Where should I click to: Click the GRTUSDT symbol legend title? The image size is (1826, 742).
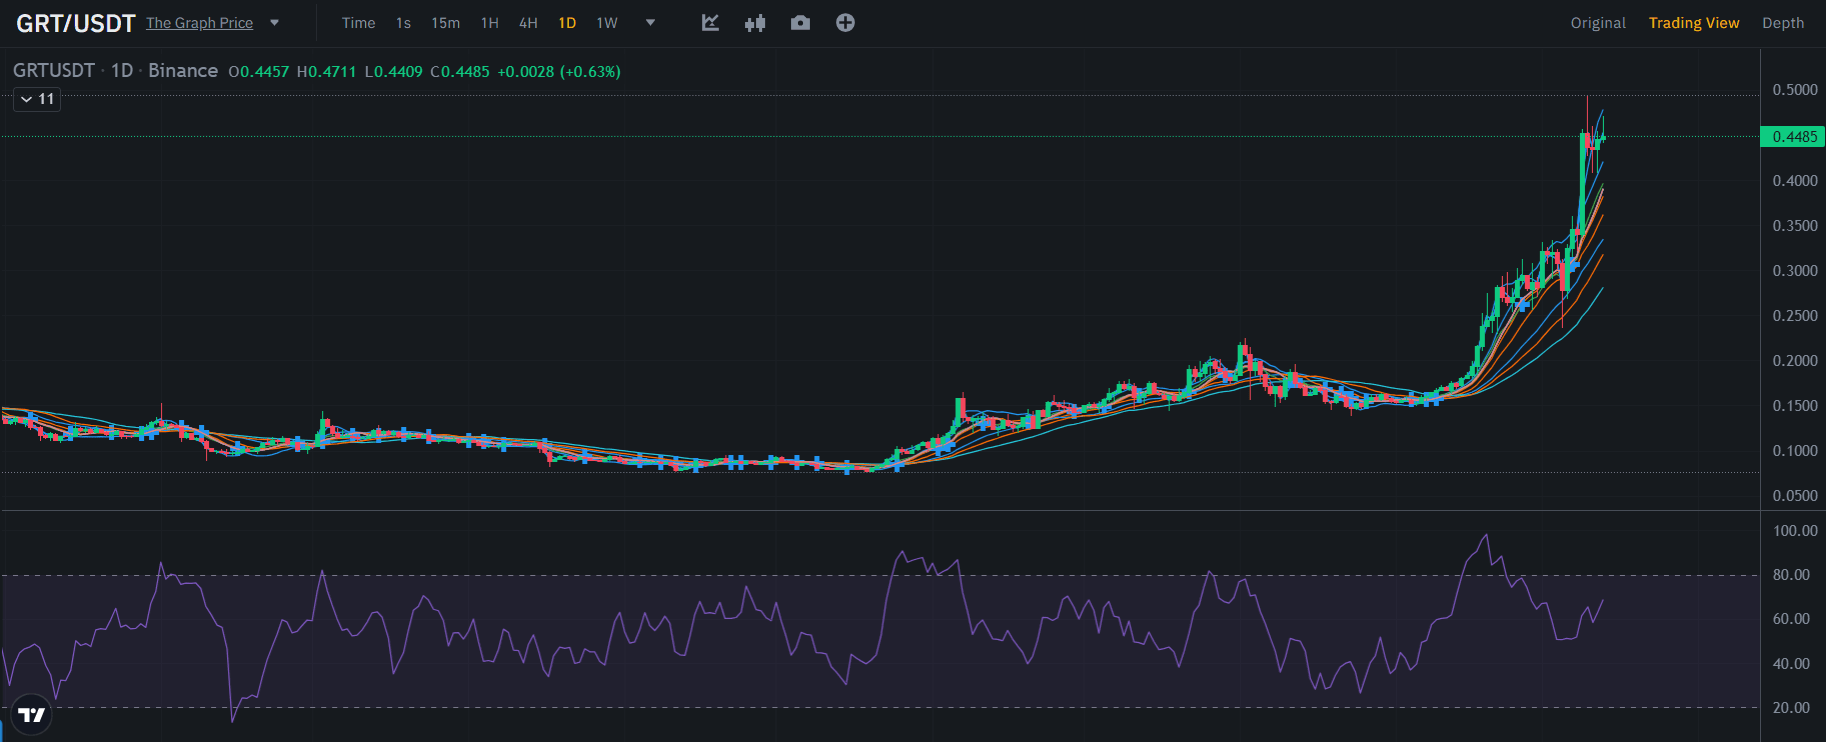(x=54, y=71)
